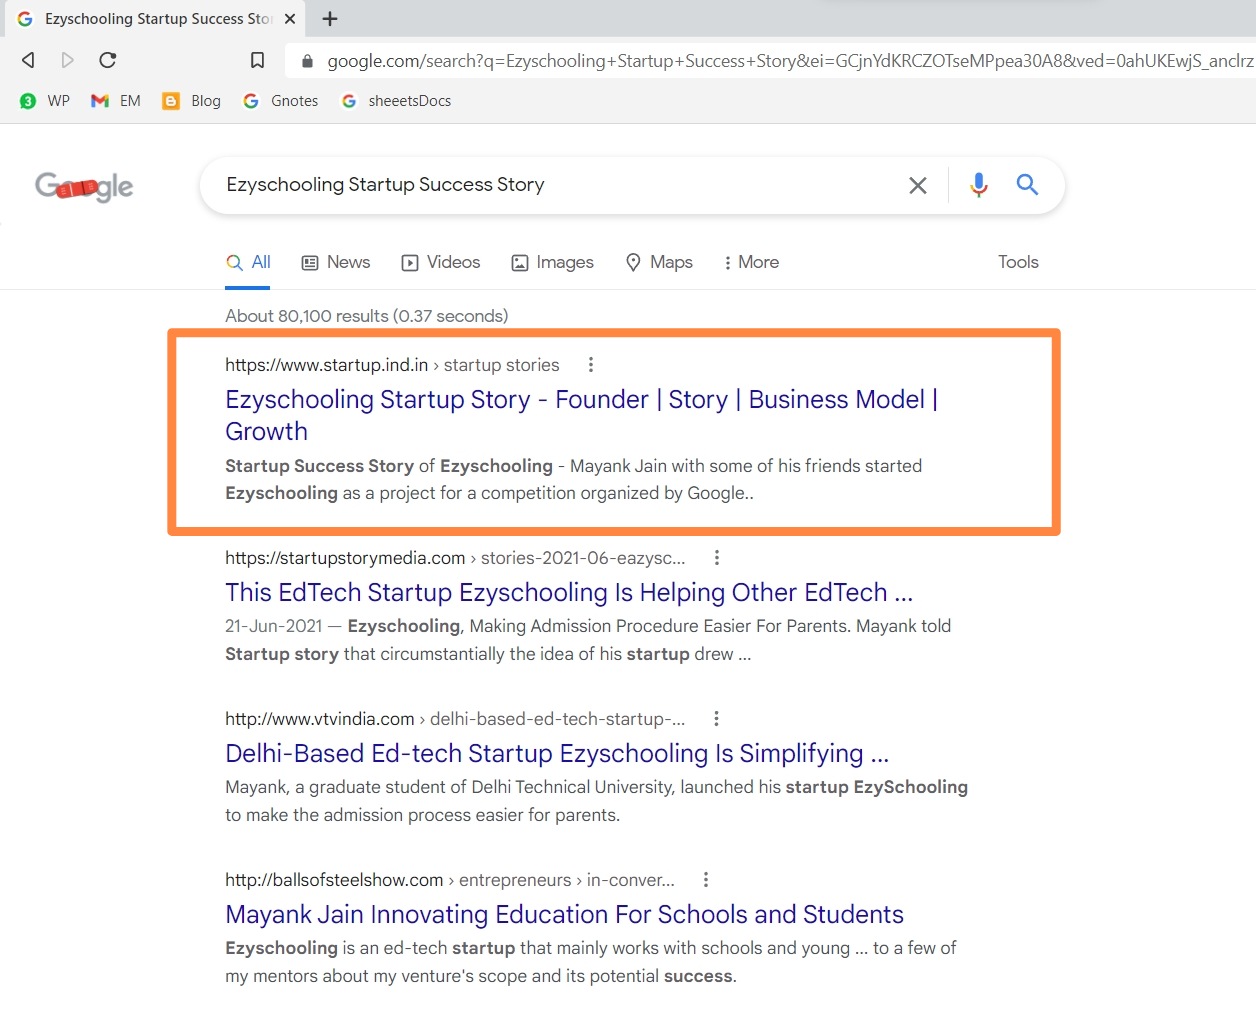Open options for startupstorymedia.com result
Screen dimensions: 1256x1020
pos(717,558)
